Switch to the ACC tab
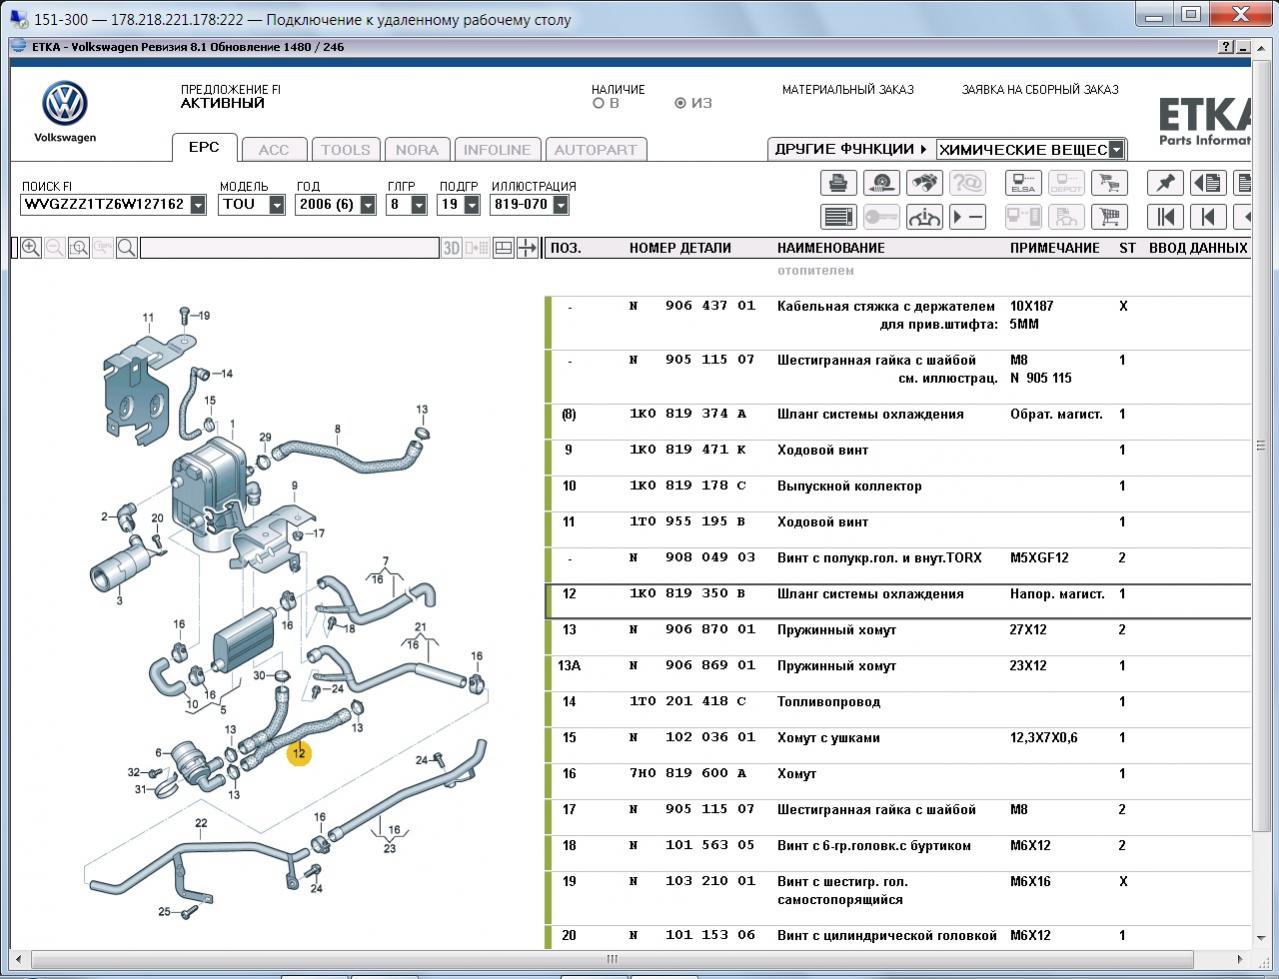 (274, 150)
